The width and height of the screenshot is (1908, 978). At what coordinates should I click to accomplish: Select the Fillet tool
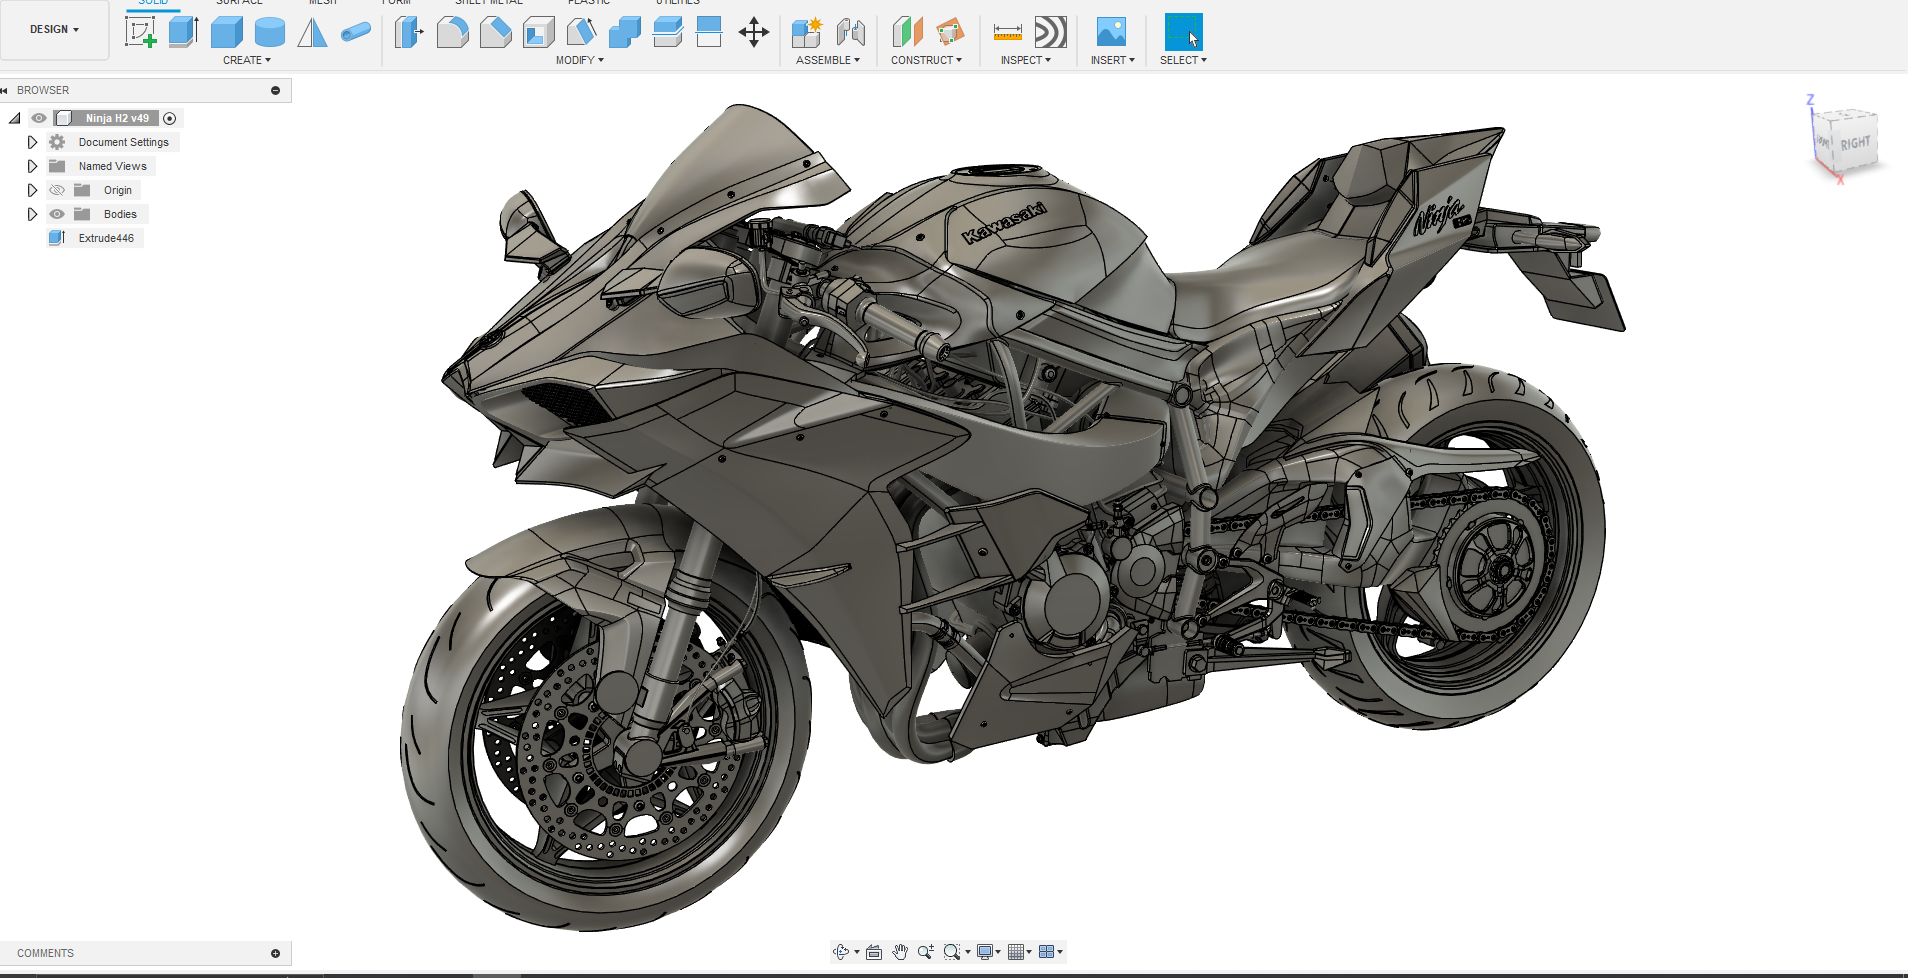pyautogui.click(x=452, y=32)
